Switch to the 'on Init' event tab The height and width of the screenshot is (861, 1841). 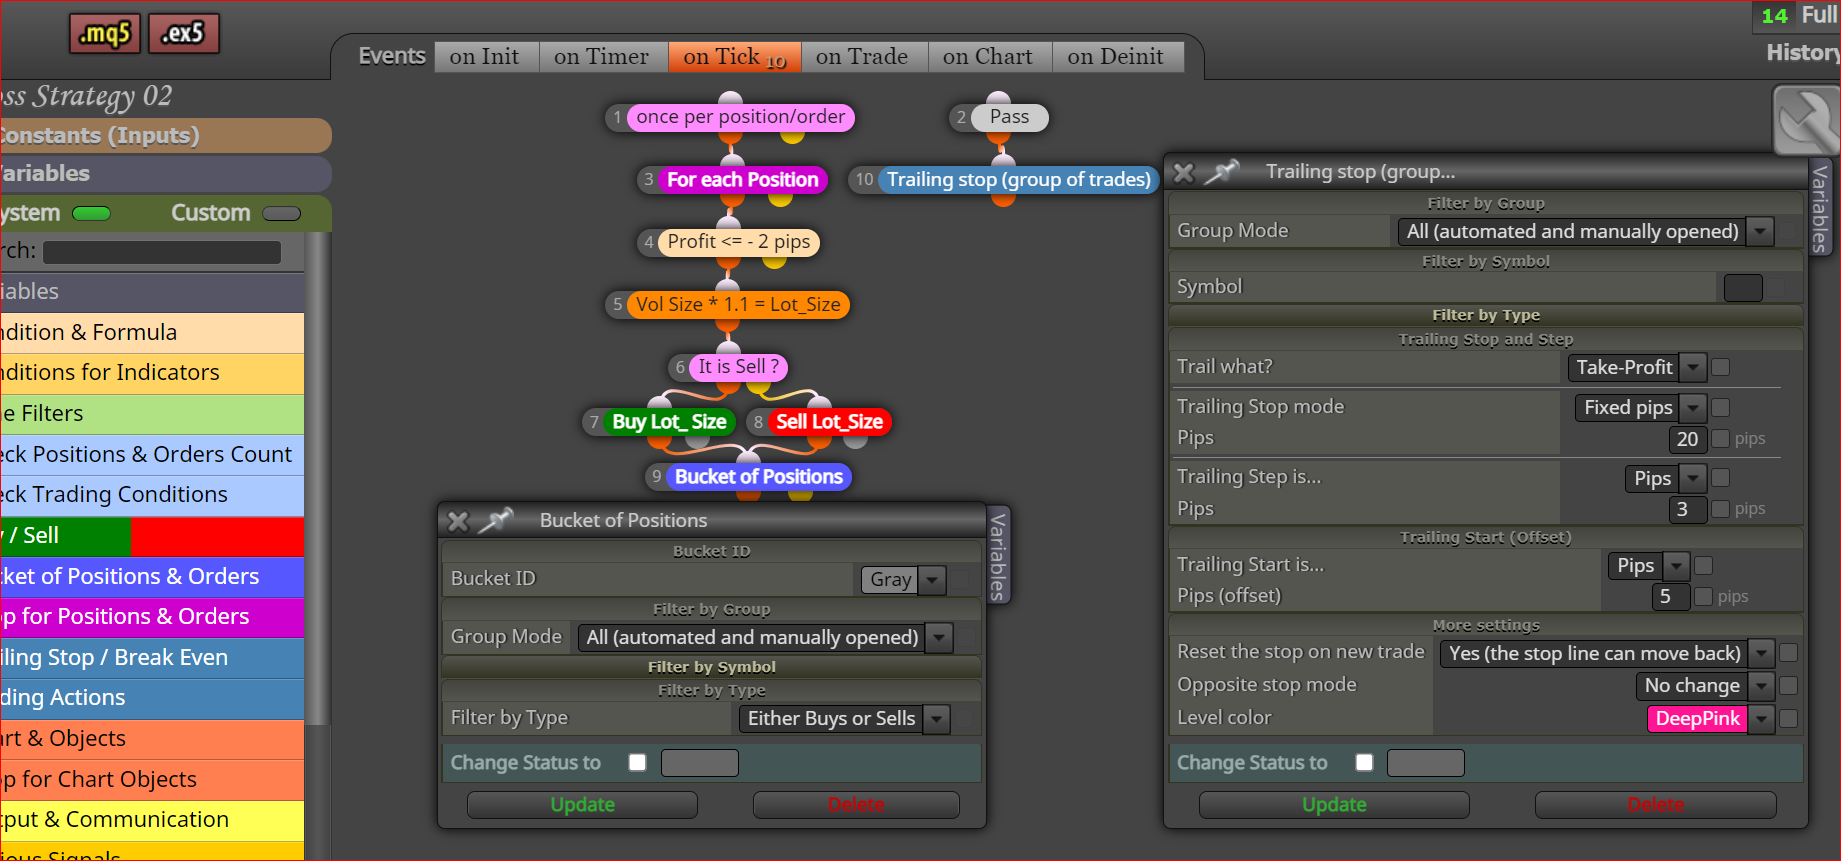(x=485, y=57)
